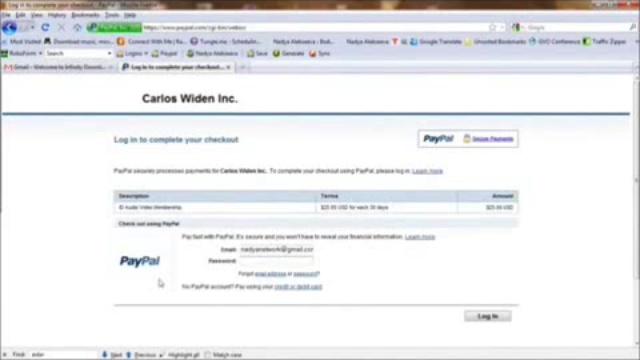
Task: Click the credit or debit card link
Action: [298, 287]
